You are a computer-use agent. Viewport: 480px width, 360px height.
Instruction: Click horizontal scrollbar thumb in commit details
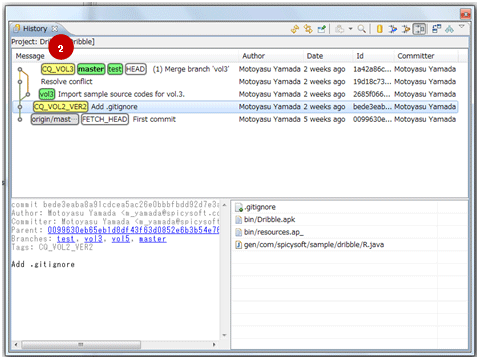(x=81, y=344)
